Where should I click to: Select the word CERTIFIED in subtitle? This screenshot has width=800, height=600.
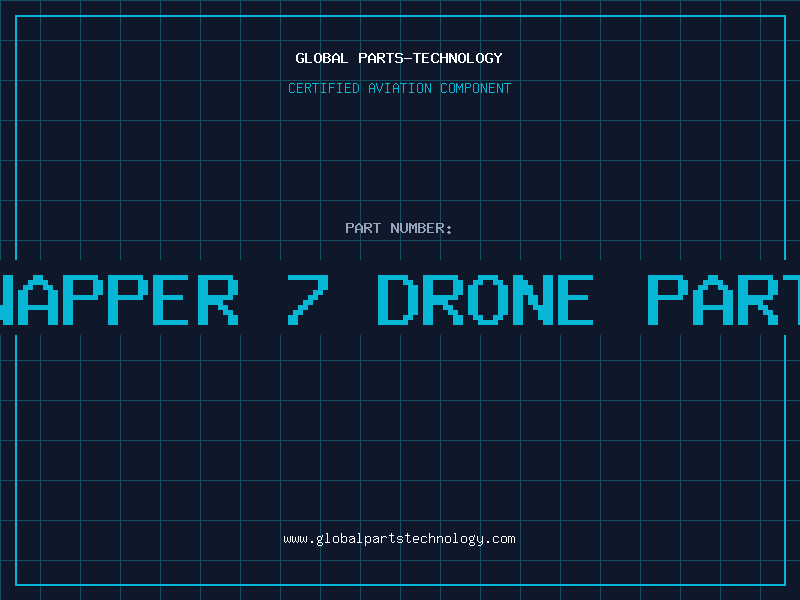coord(324,88)
